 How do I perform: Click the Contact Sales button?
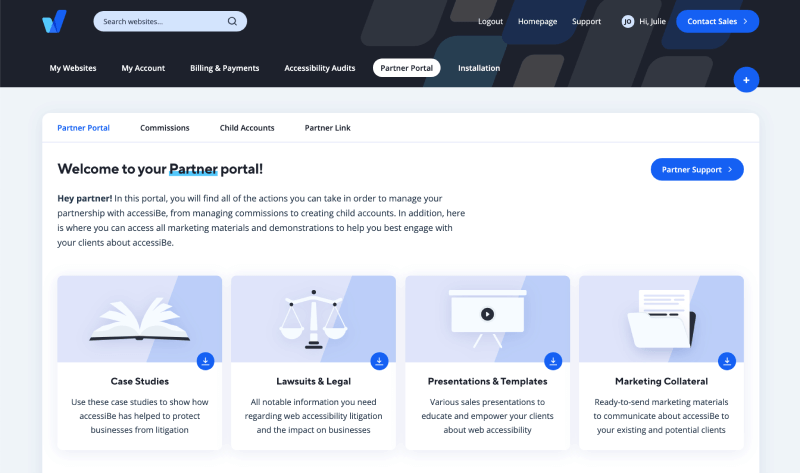click(x=717, y=21)
